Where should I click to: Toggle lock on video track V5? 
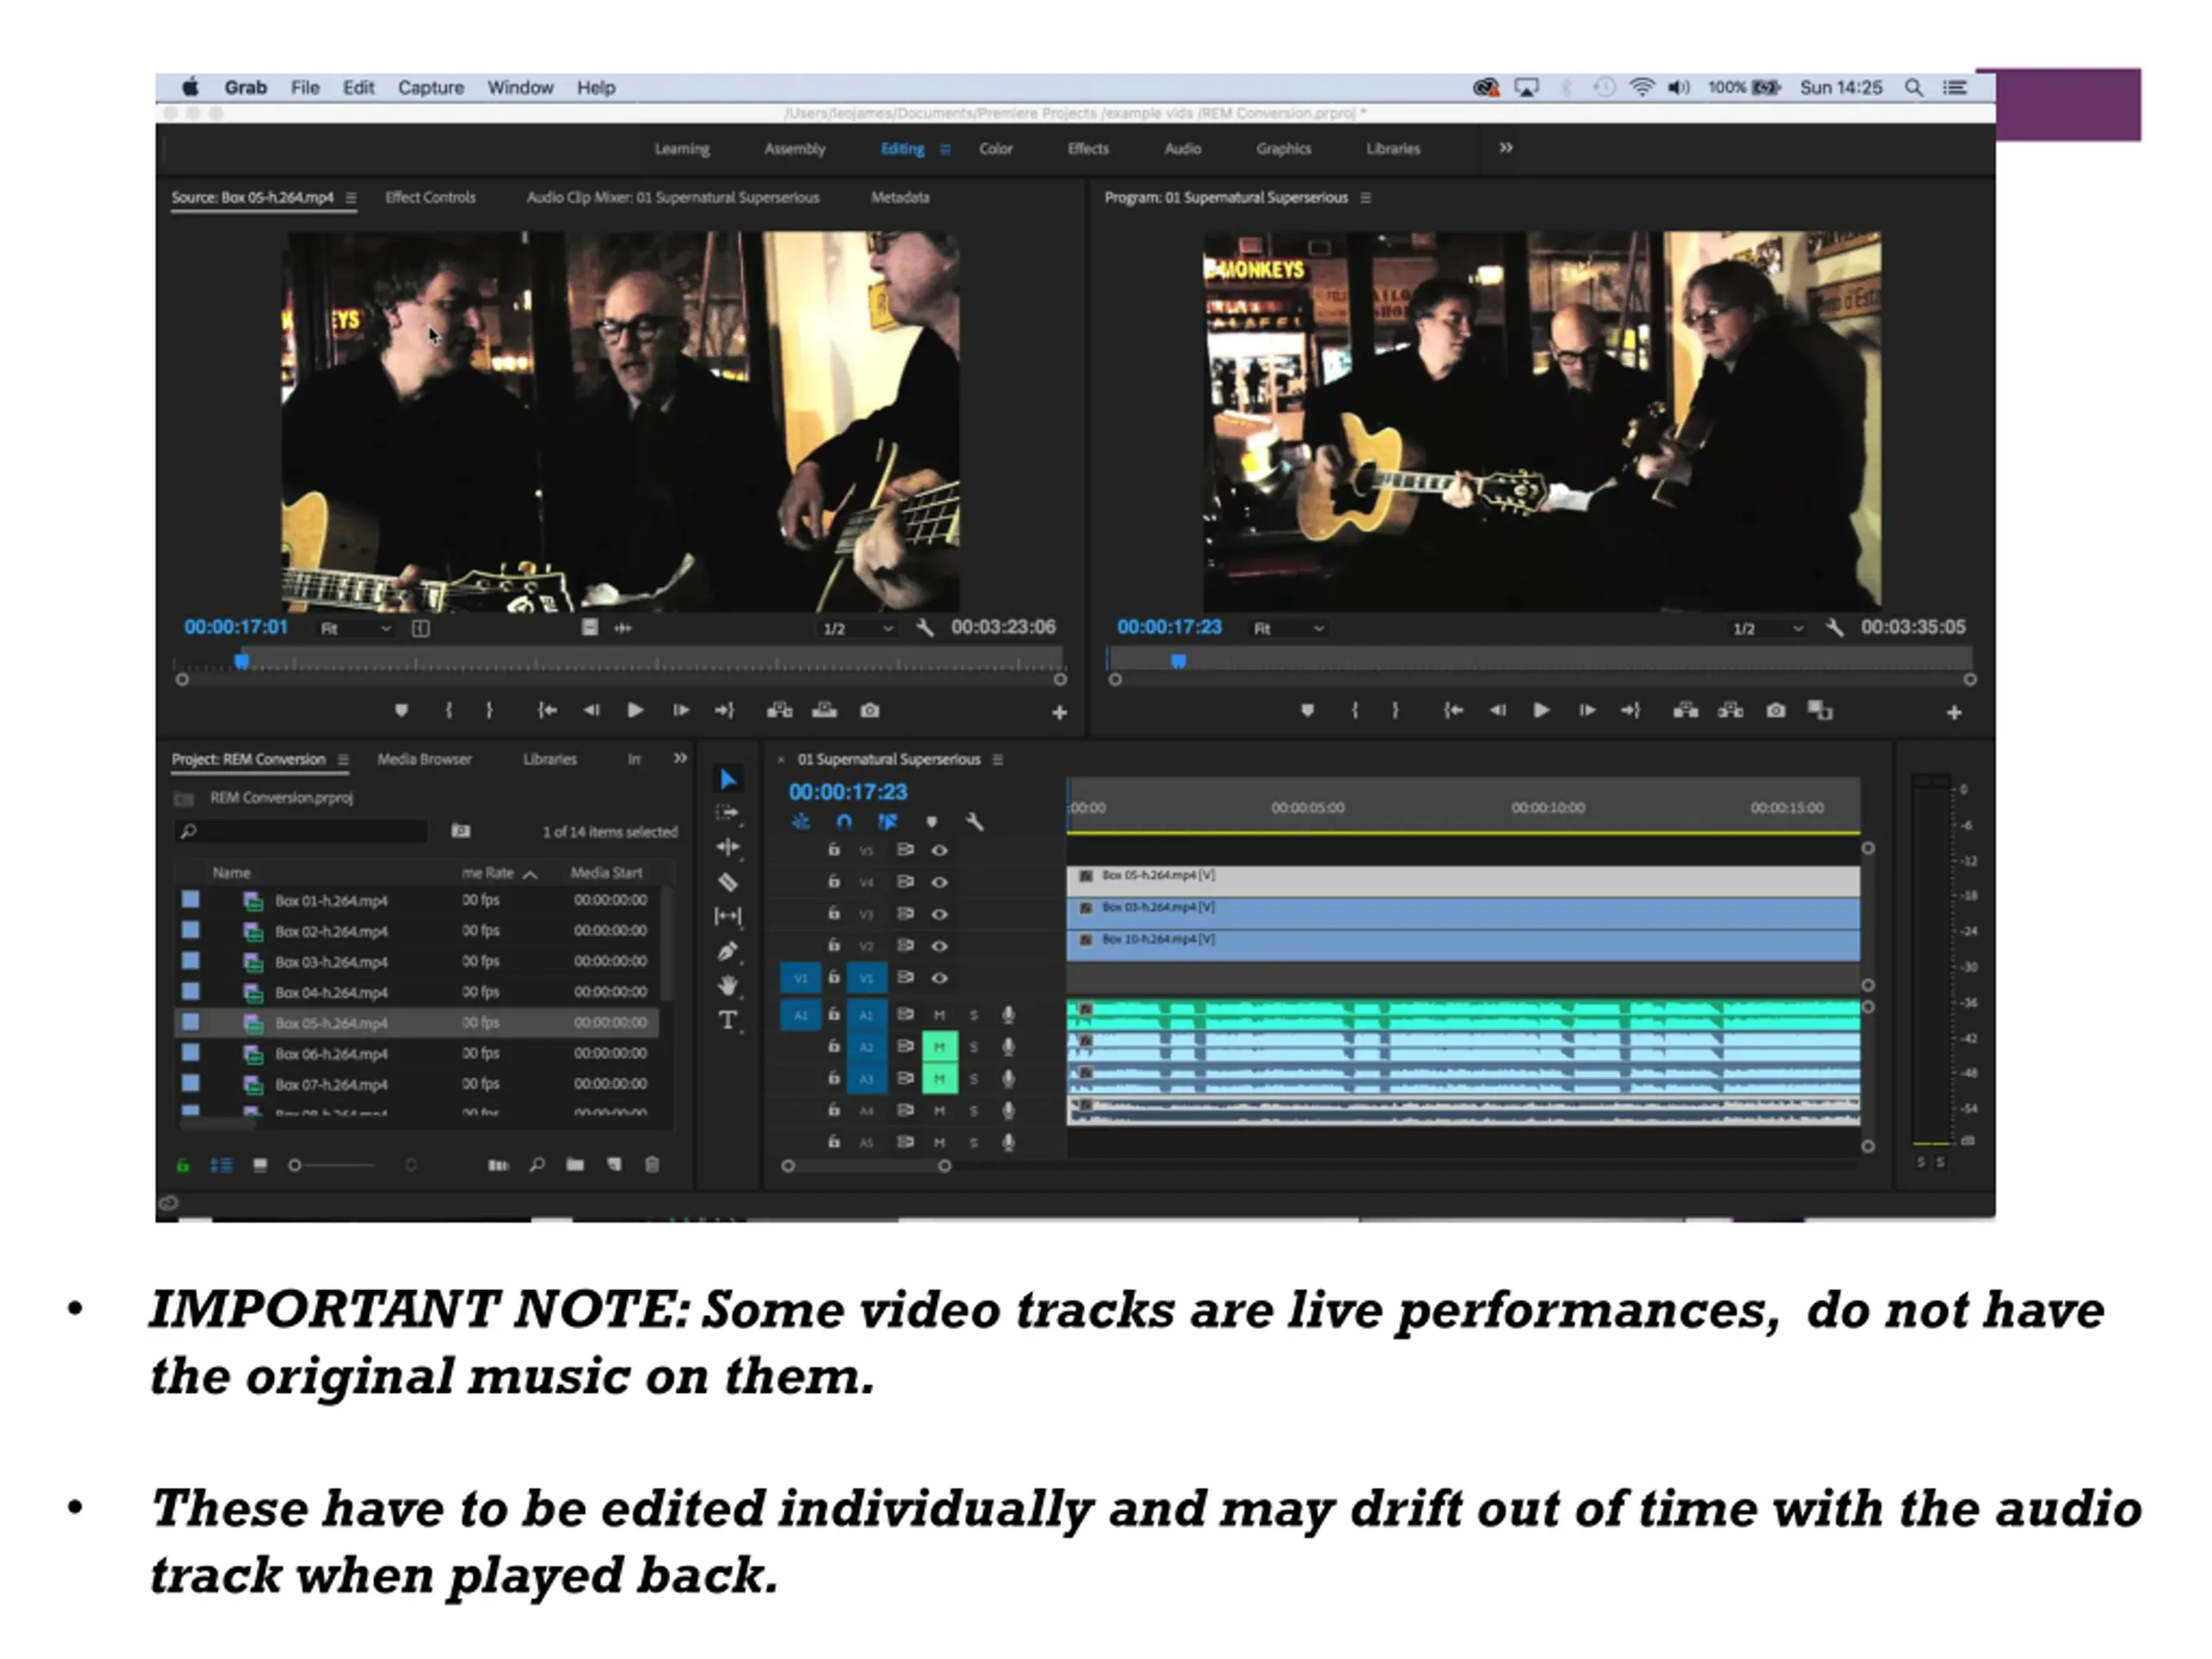(833, 850)
